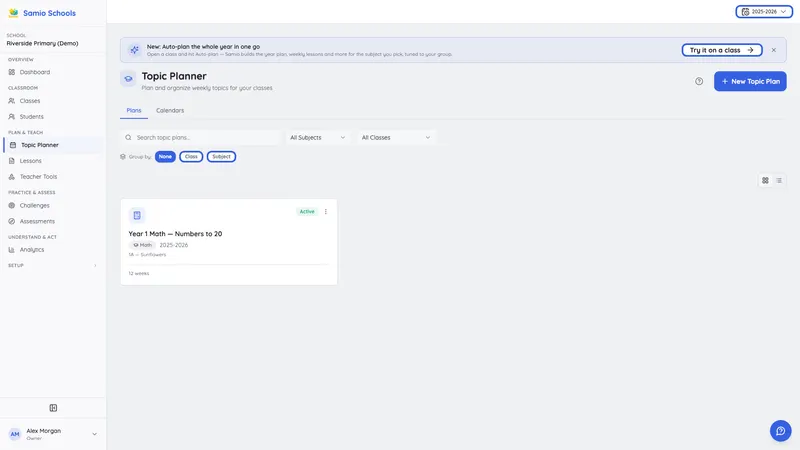The image size is (800, 450).
Task: Click the sparkle icon in the banner
Action: (134, 50)
